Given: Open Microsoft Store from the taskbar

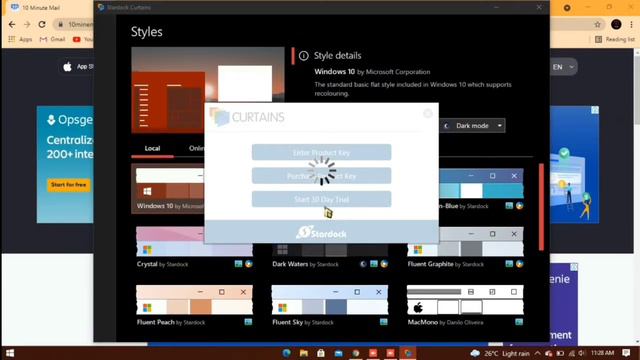Looking at the screenshot, I should click(321, 353).
